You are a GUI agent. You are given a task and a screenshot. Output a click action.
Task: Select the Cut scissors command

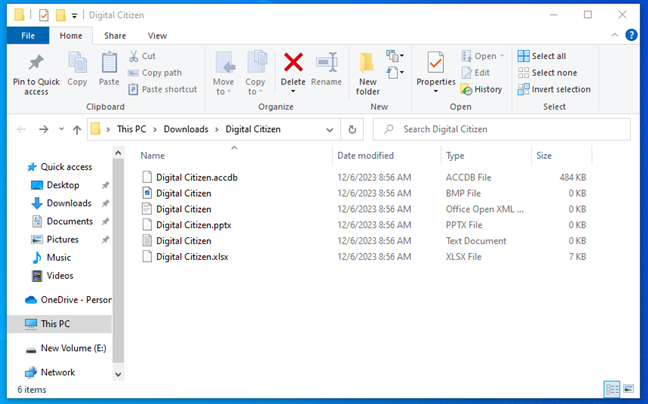[142, 56]
